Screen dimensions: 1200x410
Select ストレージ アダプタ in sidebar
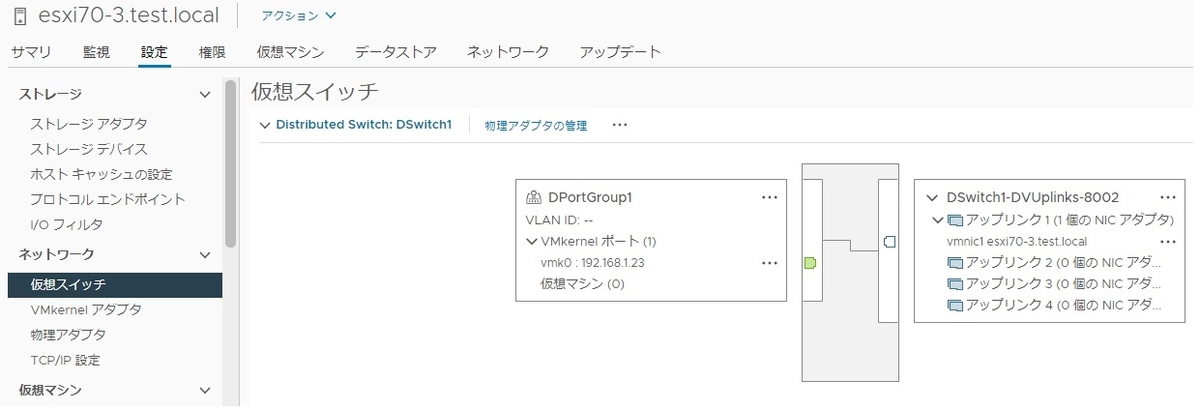89,124
